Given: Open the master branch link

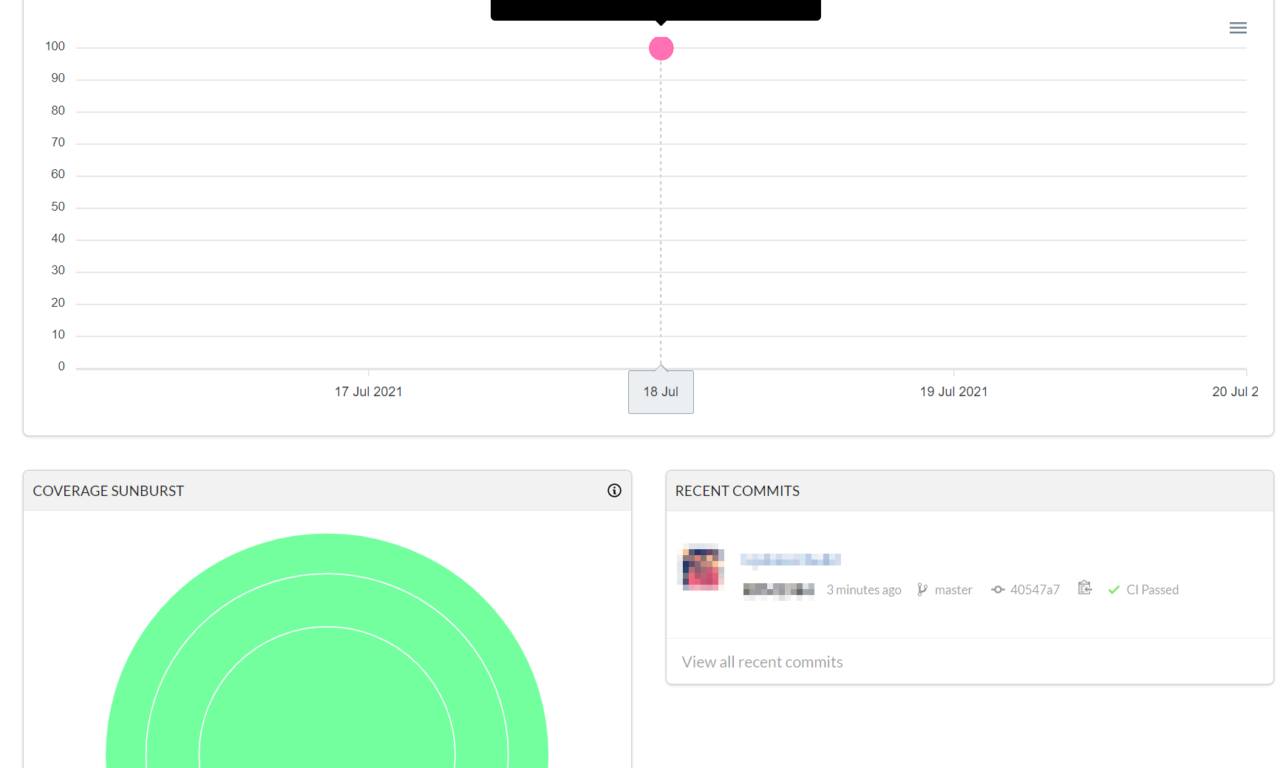Looking at the screenshot, I should 953,590.
